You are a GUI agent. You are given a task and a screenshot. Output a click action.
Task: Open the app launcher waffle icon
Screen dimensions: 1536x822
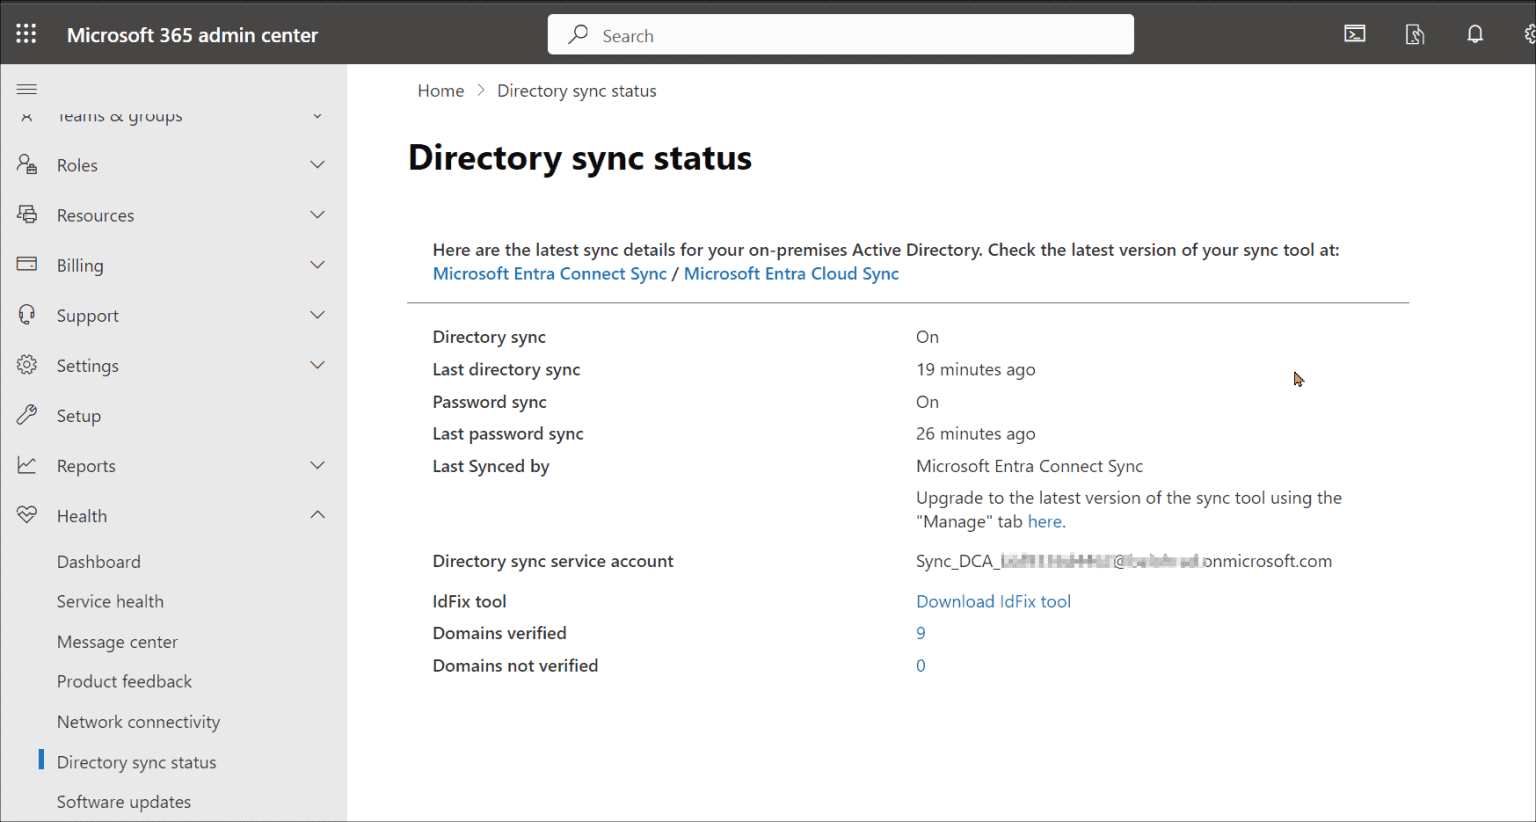[x=26, y=35]
